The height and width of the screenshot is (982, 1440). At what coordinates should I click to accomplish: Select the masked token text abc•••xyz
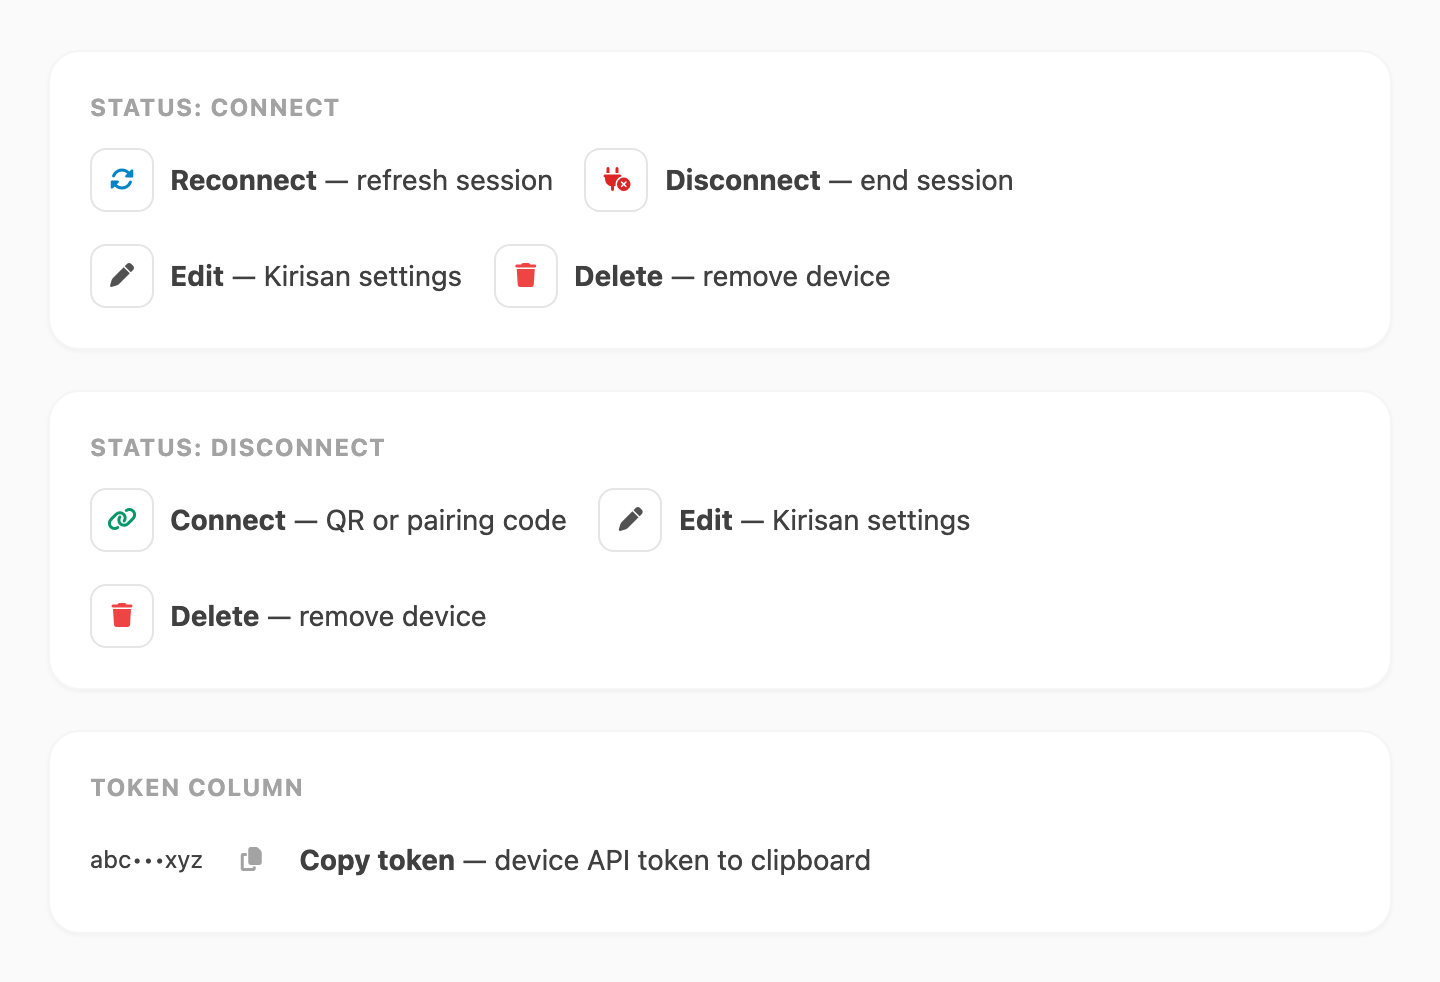[146, 860]
